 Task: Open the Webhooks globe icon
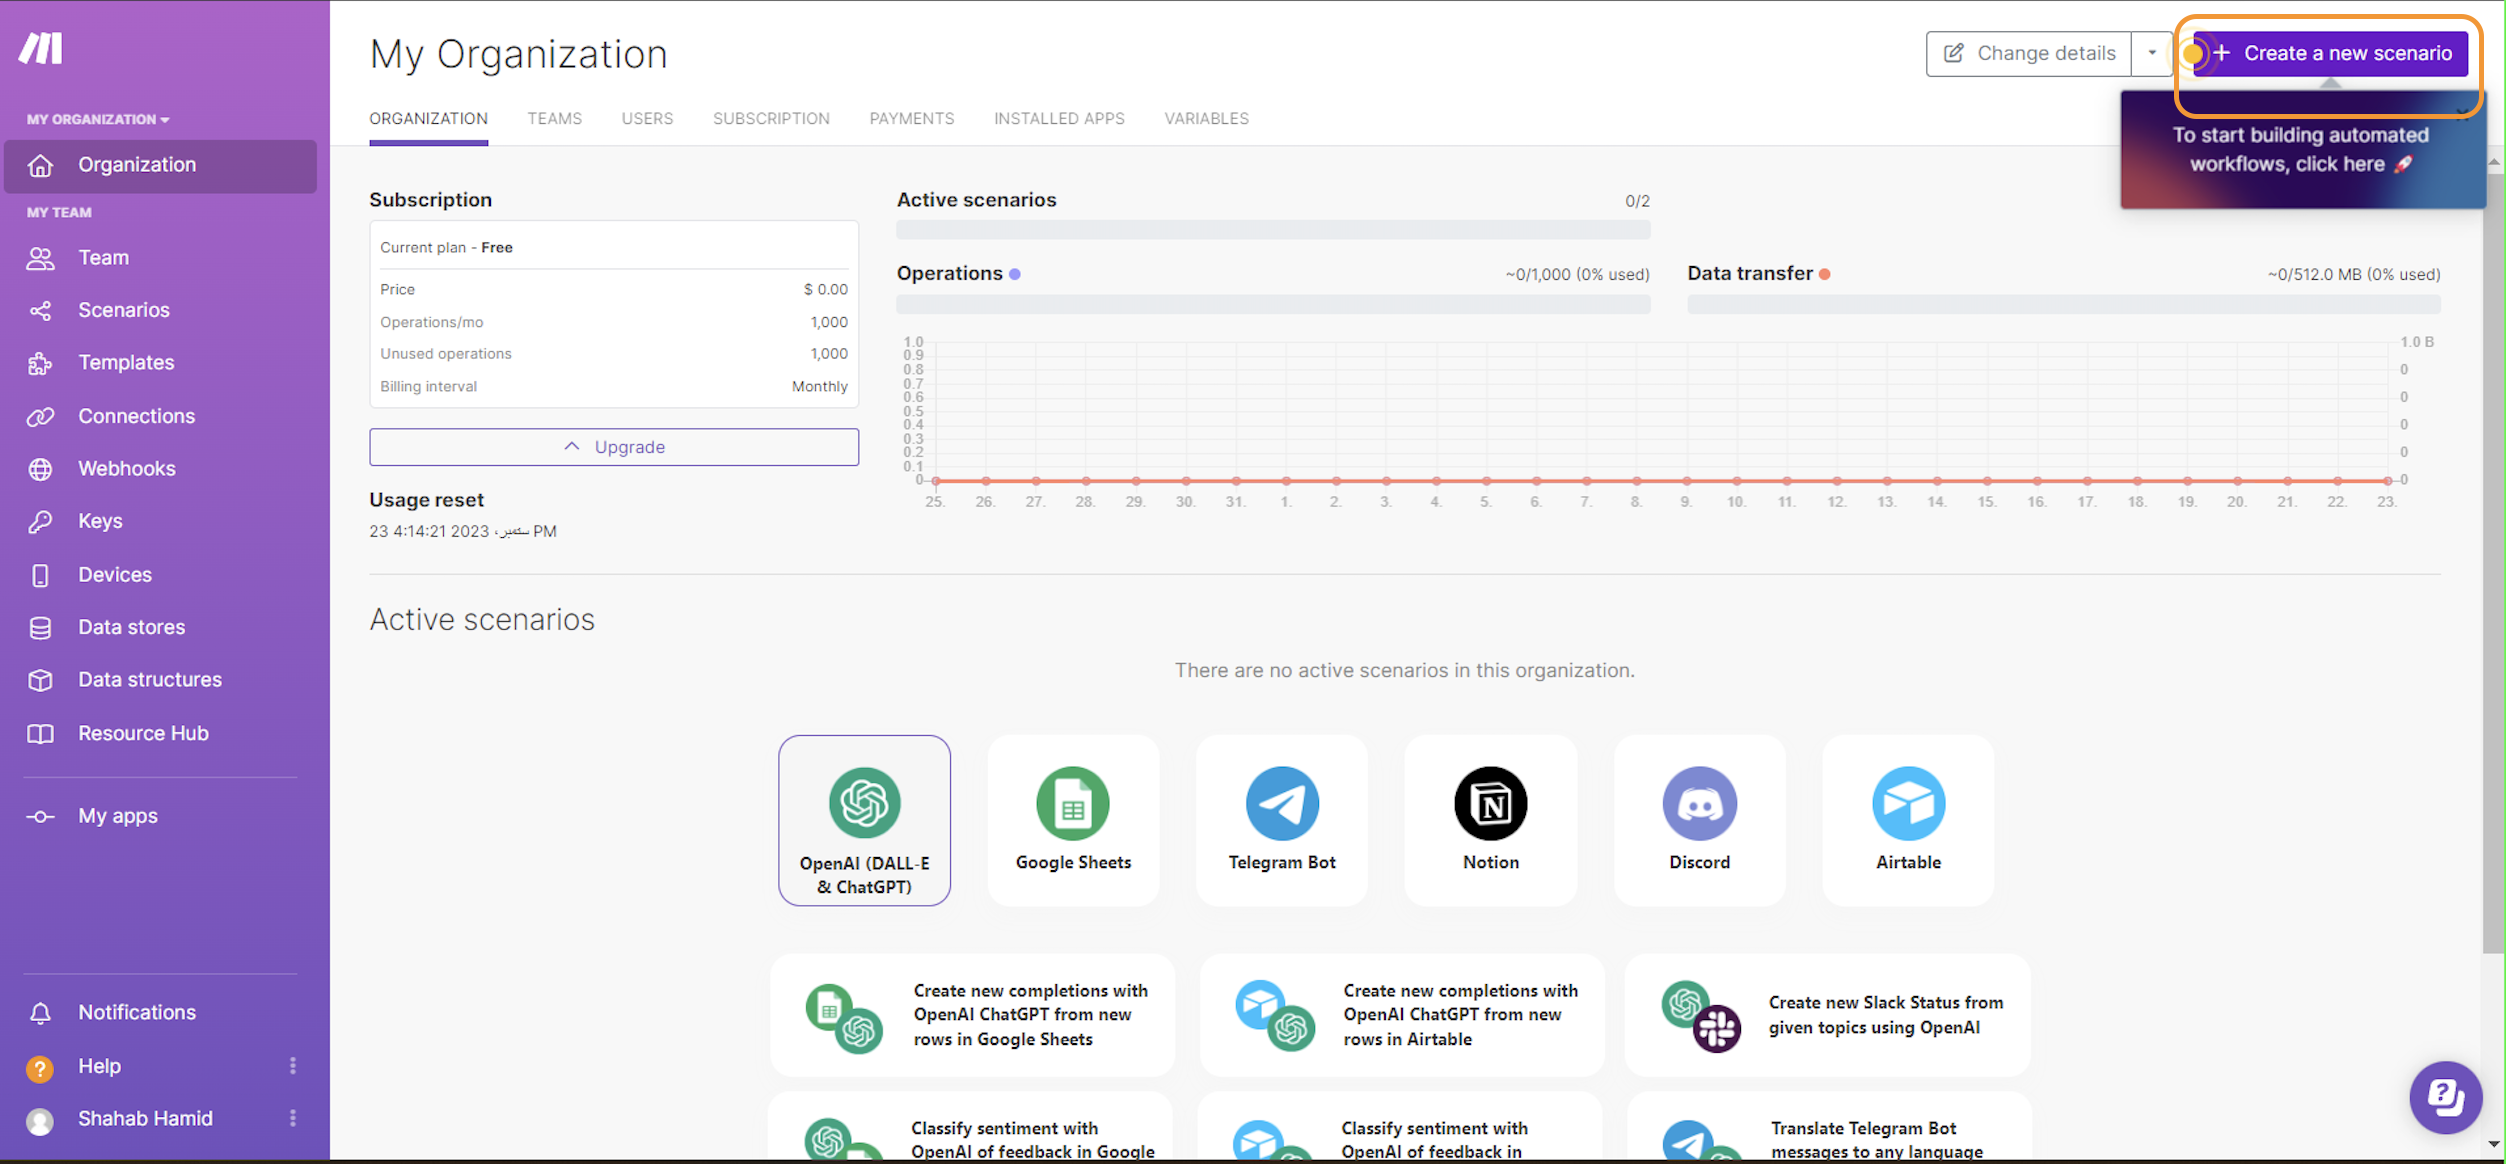pyautogui.click(x=40, y=469)
